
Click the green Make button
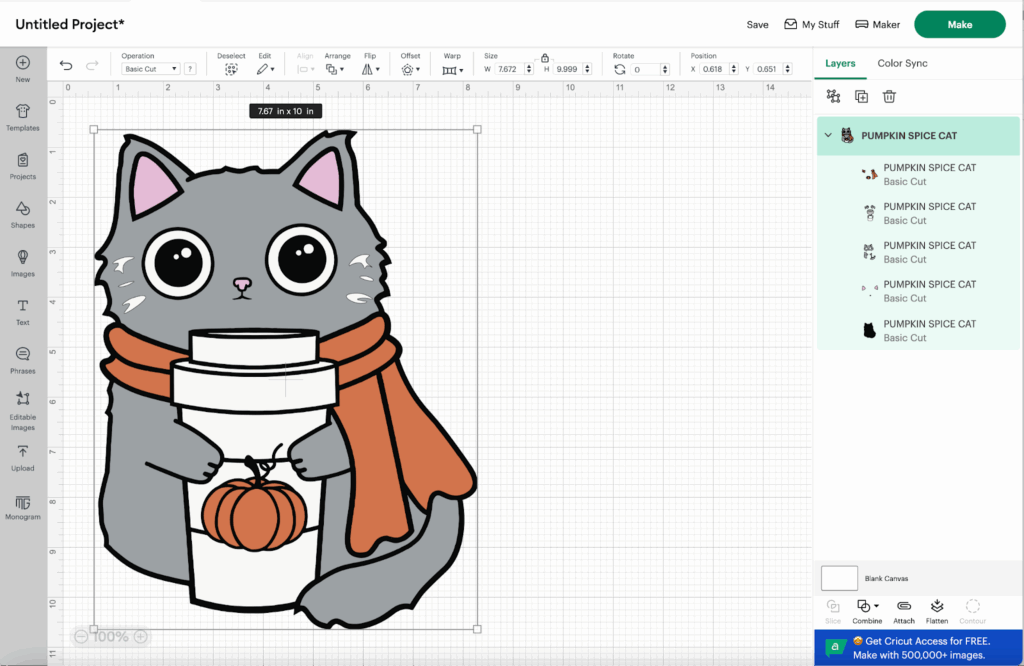point(959,25)
